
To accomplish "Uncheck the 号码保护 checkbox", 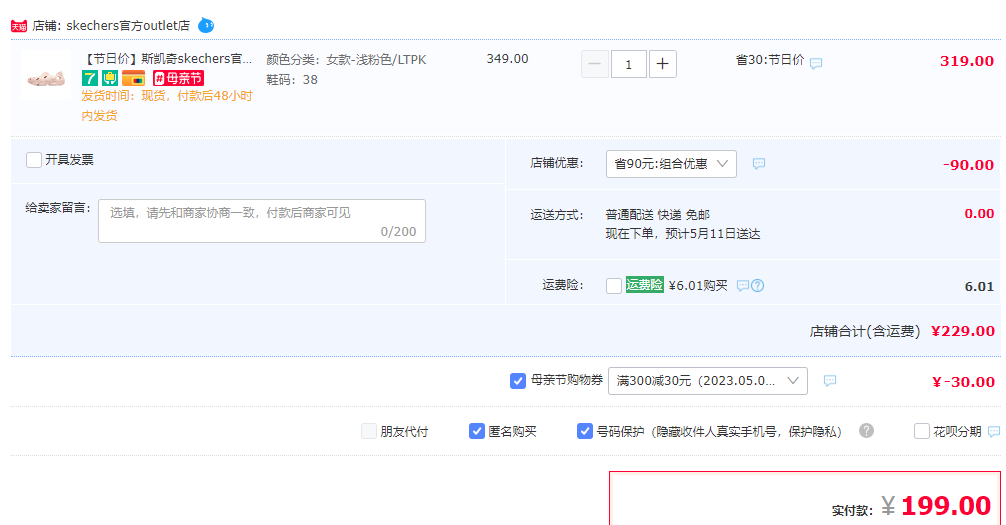I will (x=584, y=431).
